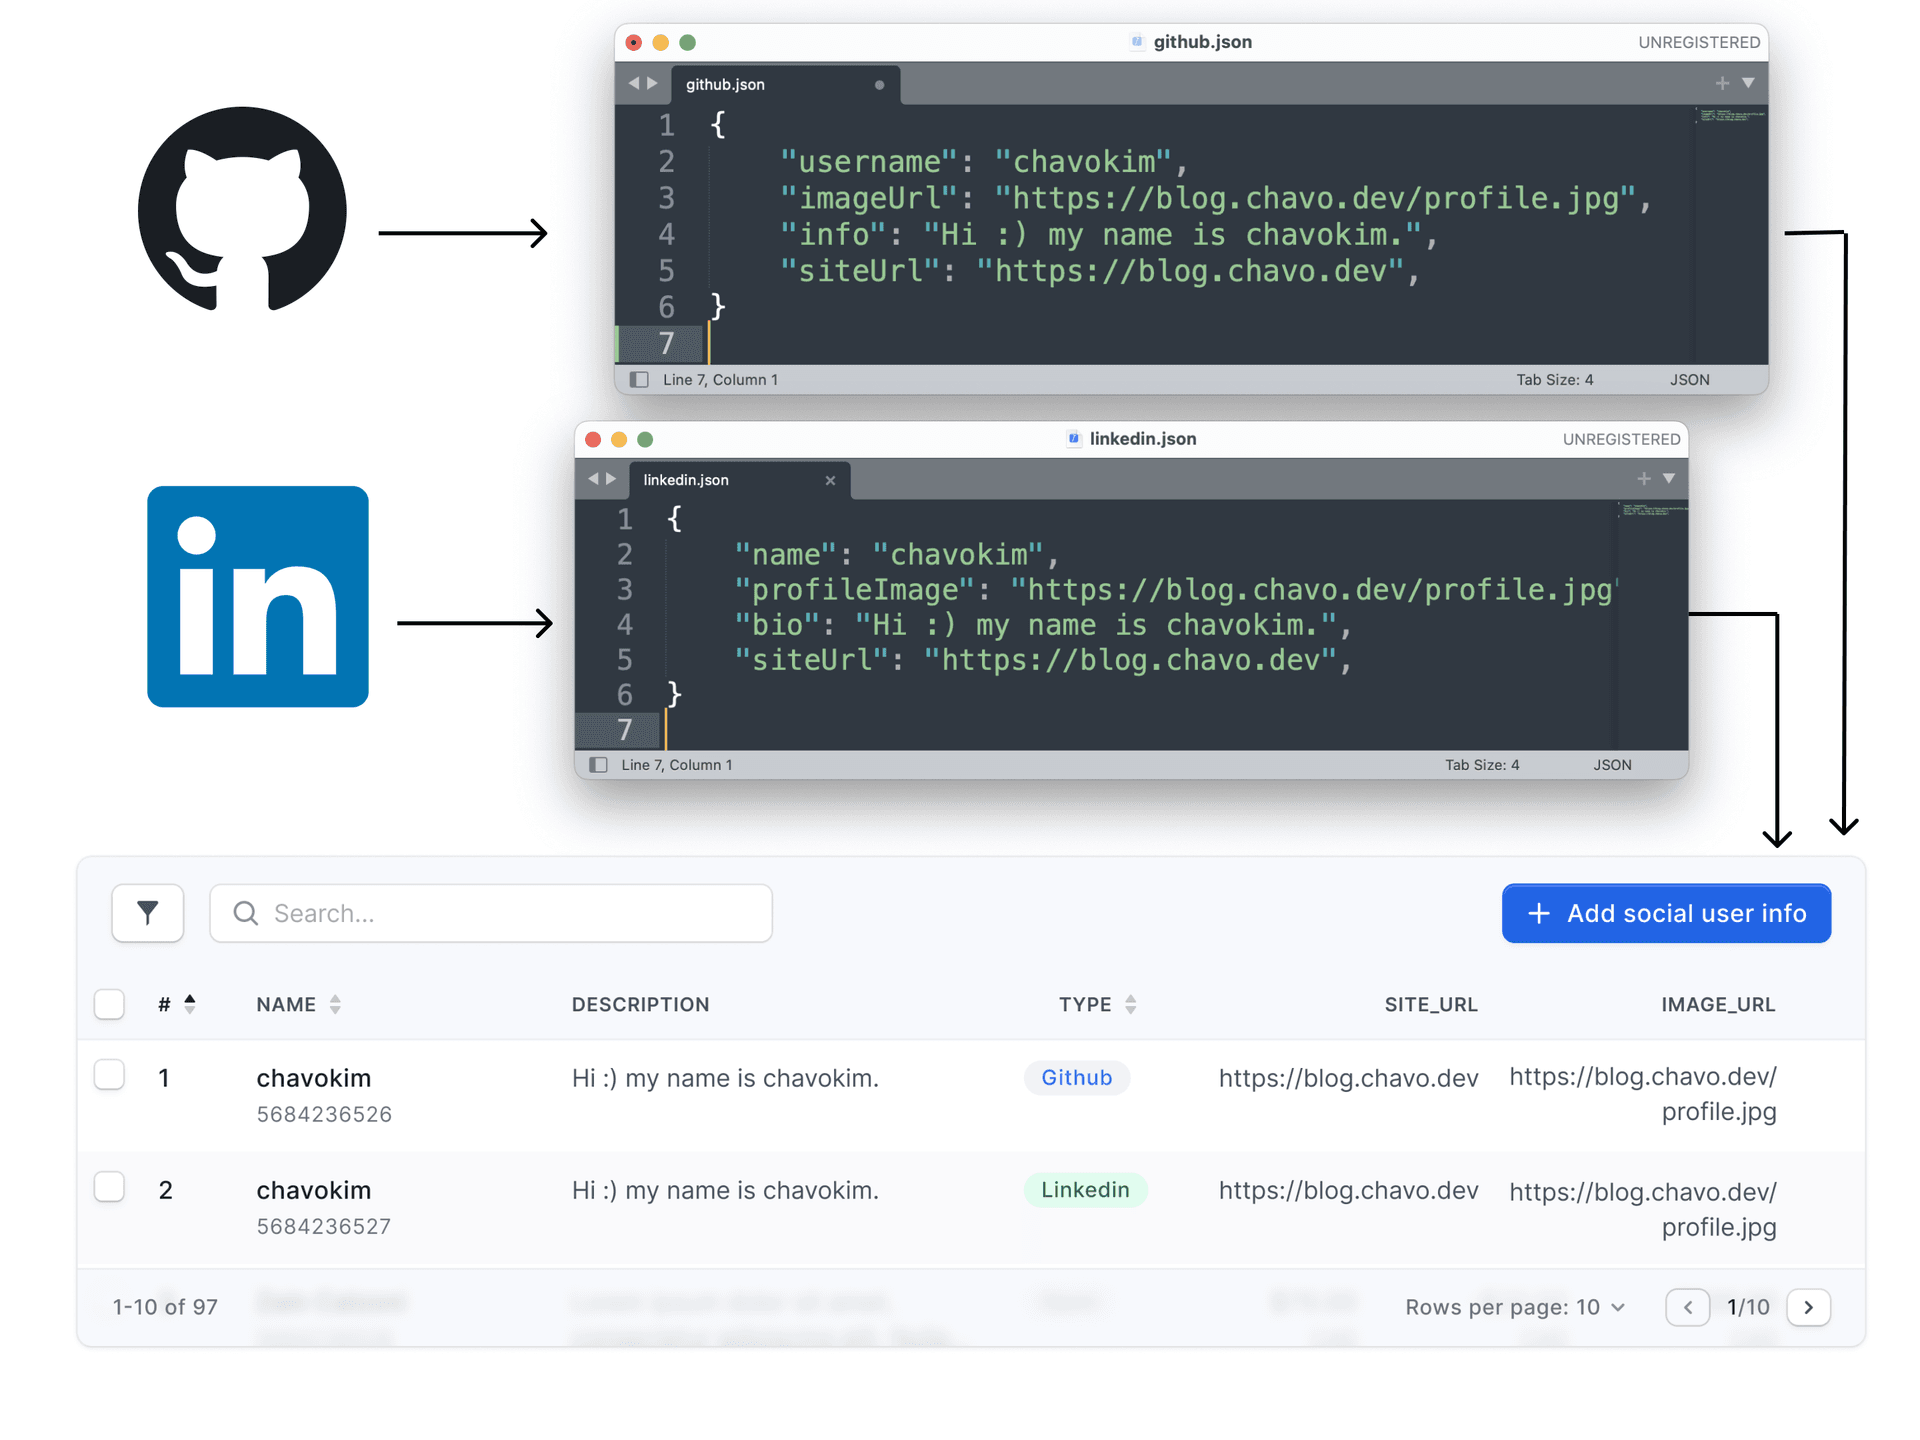Screen dimensions: 1920x1440
Task: Click 1-10 of 97 count text
Action: tap(165, 1307)
